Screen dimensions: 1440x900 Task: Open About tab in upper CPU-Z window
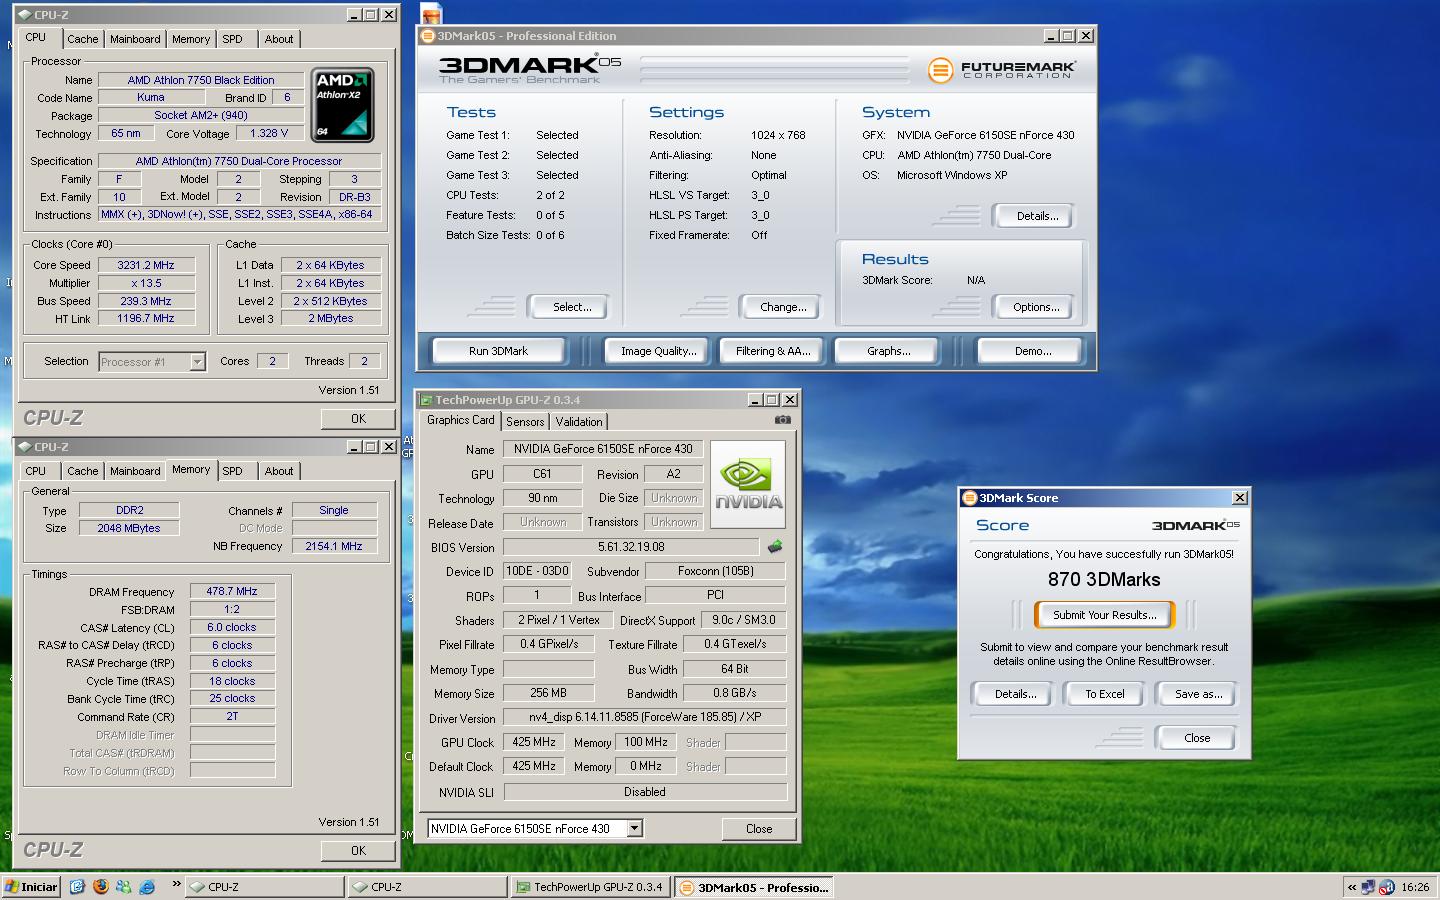(x=279, y=39)
